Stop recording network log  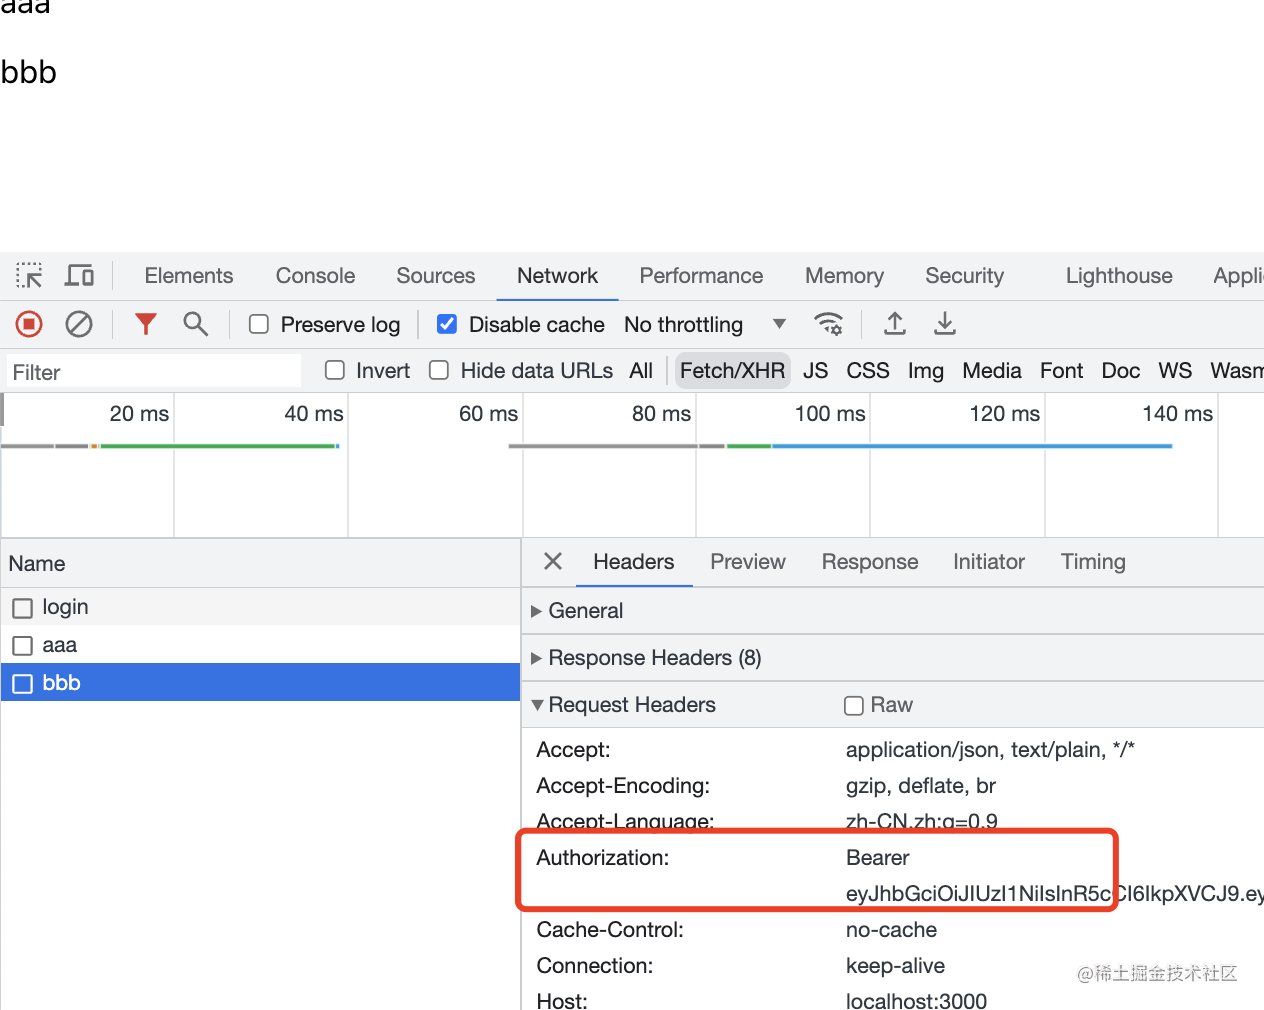[29, 324]
